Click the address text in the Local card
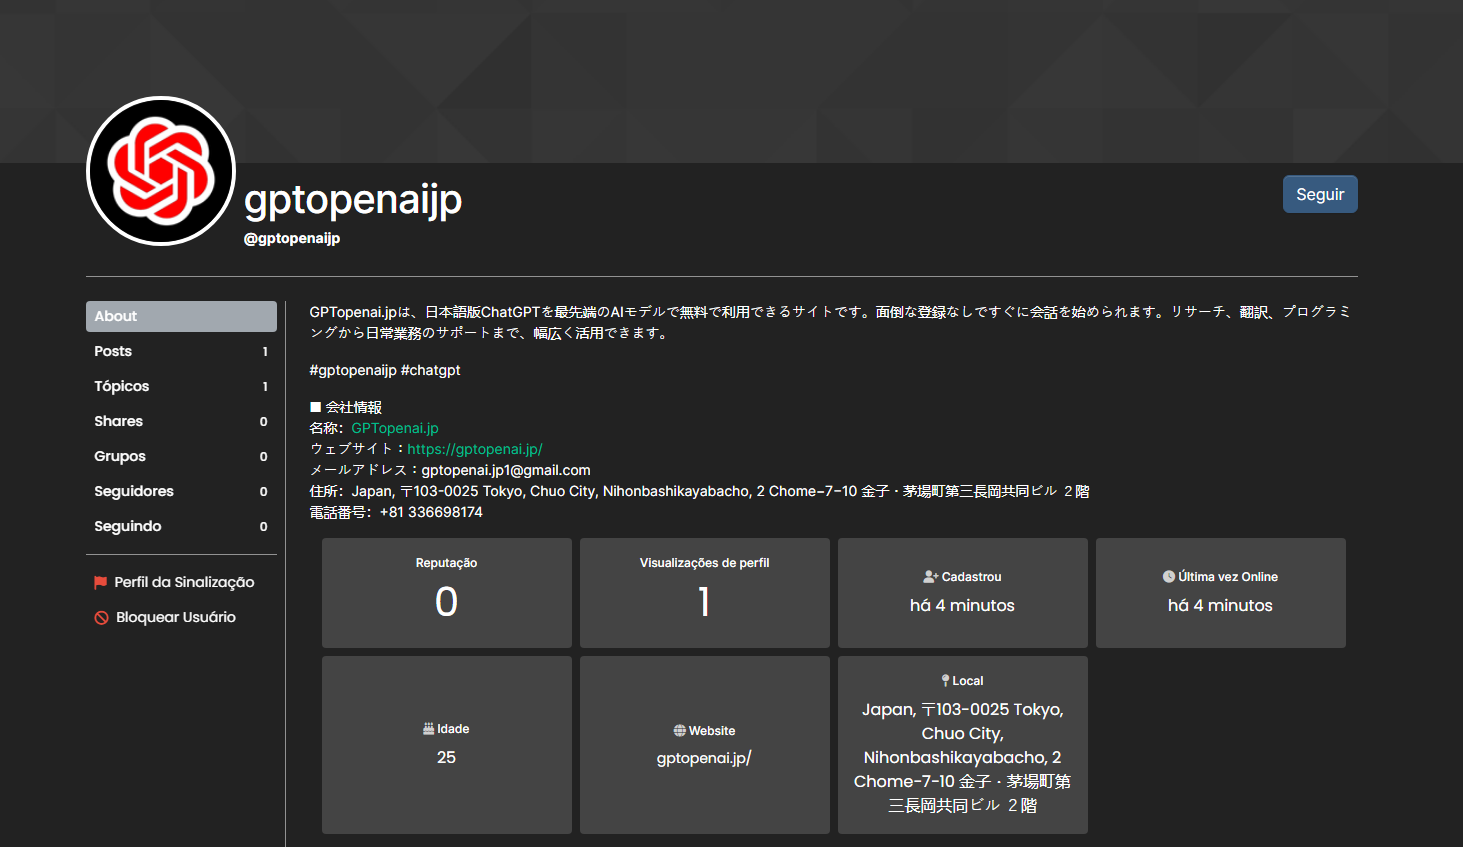Screen dimensions: 1463x847 point(962,757)
